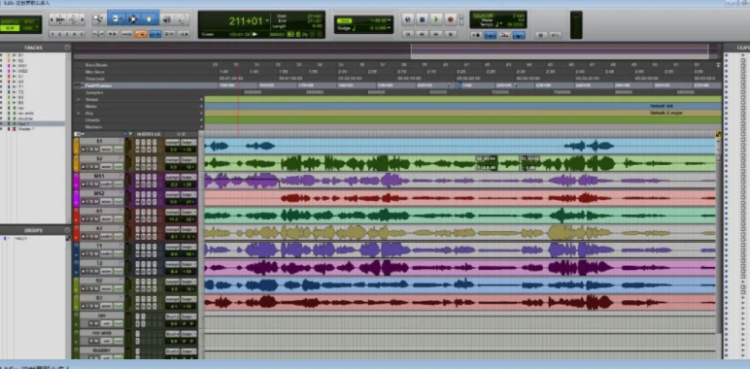Open the Tracks list panel menu
The height and width of the screenshot is (369, 750).
67,47
